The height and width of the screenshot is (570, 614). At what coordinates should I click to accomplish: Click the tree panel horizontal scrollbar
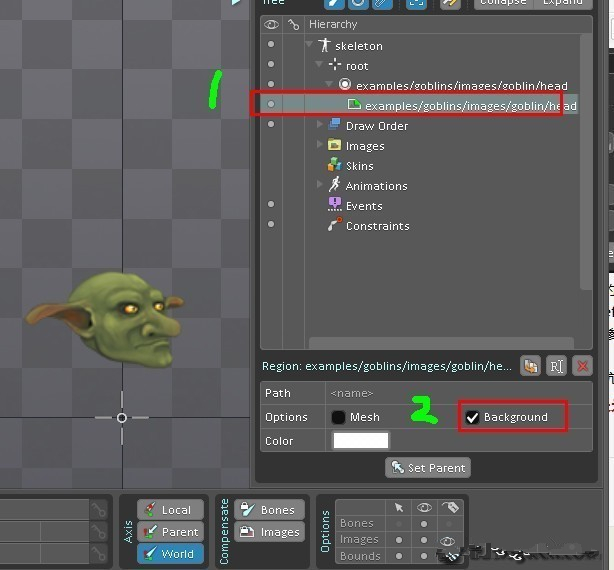tap(441, 343)
